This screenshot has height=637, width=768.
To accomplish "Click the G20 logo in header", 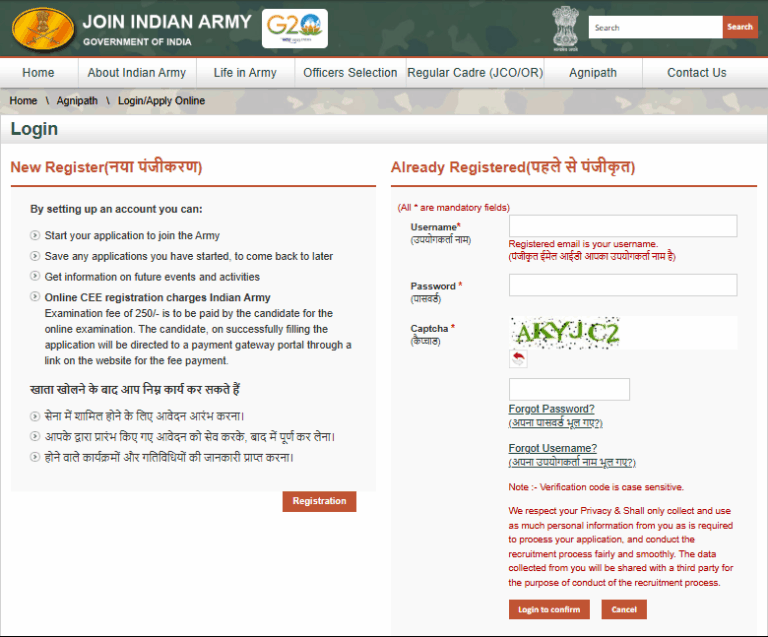I will [x=294, y=29].
